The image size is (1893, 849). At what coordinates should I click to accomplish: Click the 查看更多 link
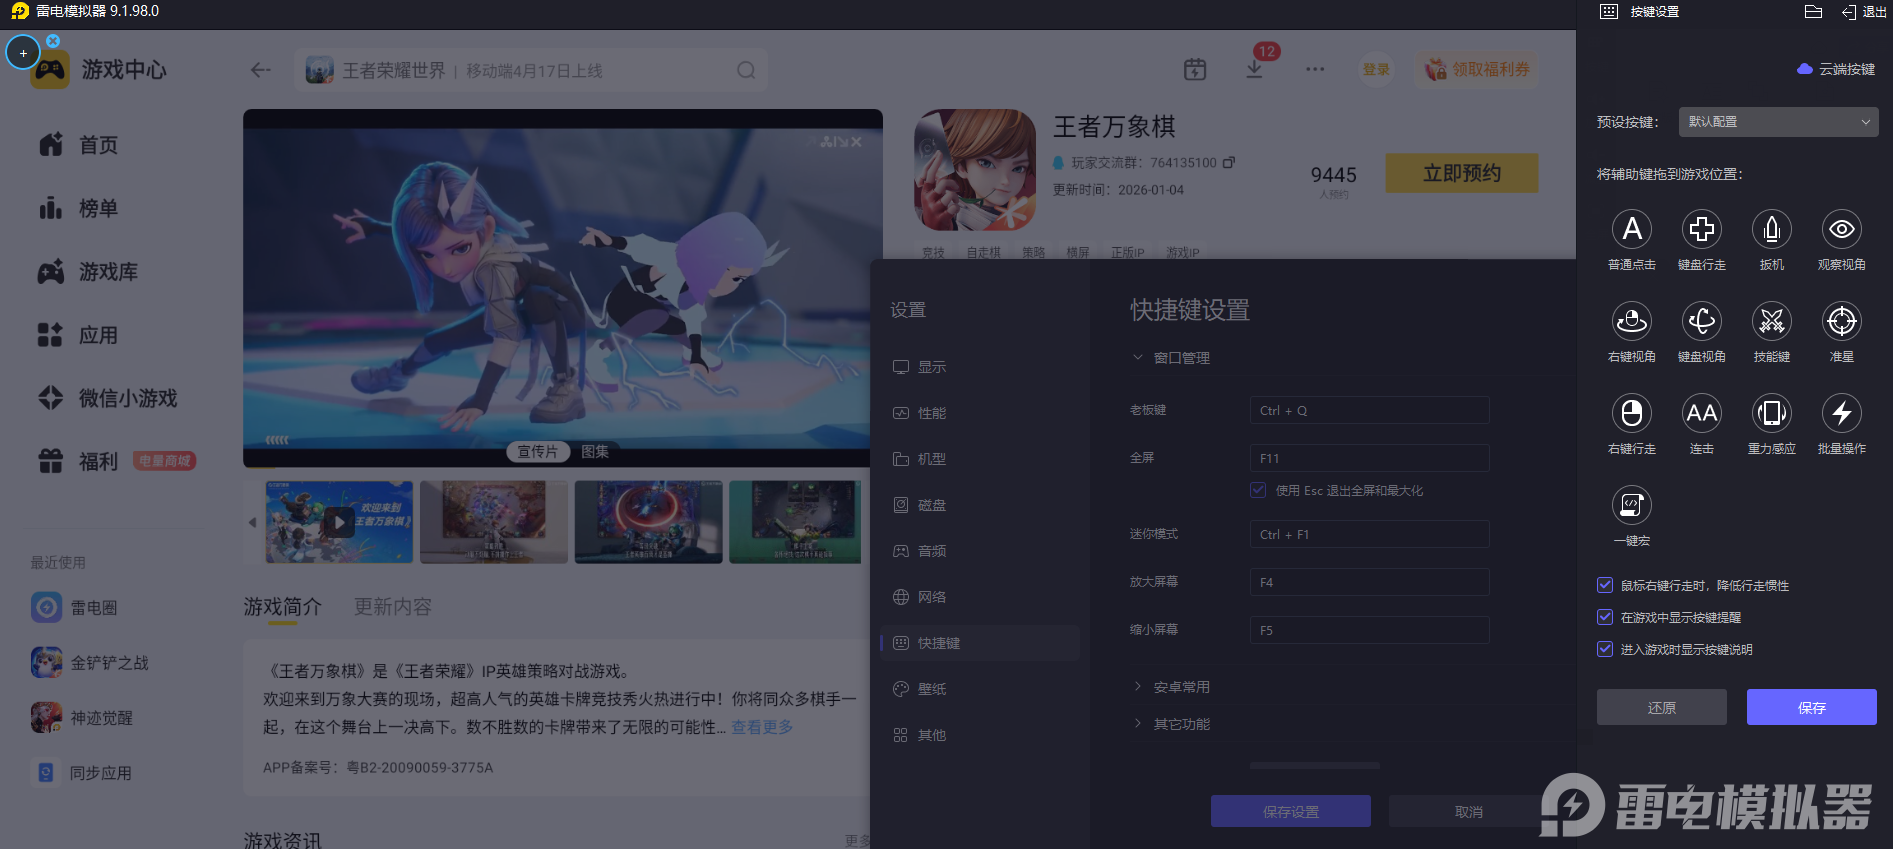pos(762,727)
